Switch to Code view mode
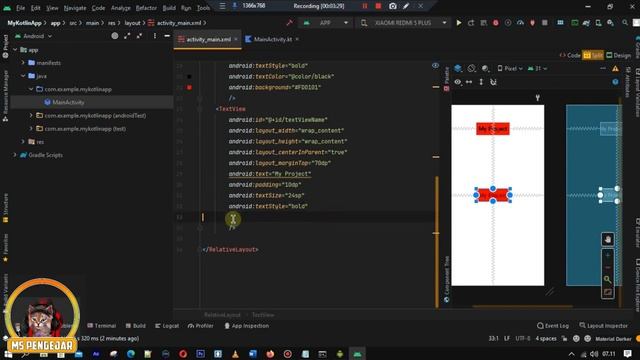Viewport: 640px width, 360px height. (x=570, y=55)
